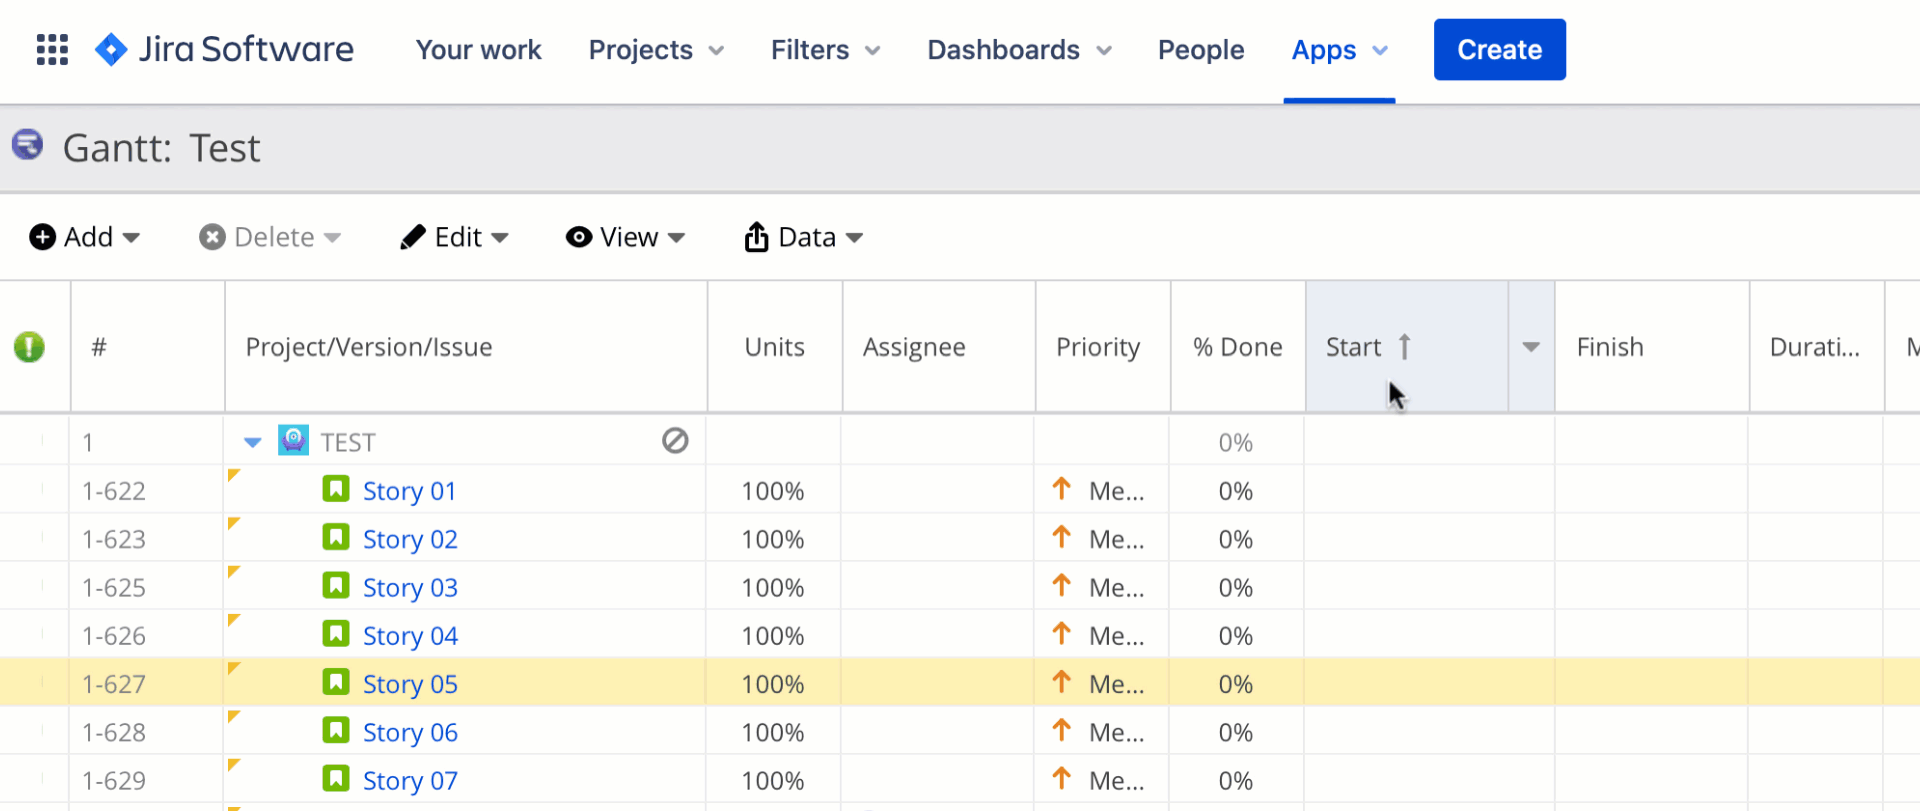This screenshot has width=1920, height=811.
Task: Click the priority arrow icon for Story 03
Action: (x=1062, y=586)
